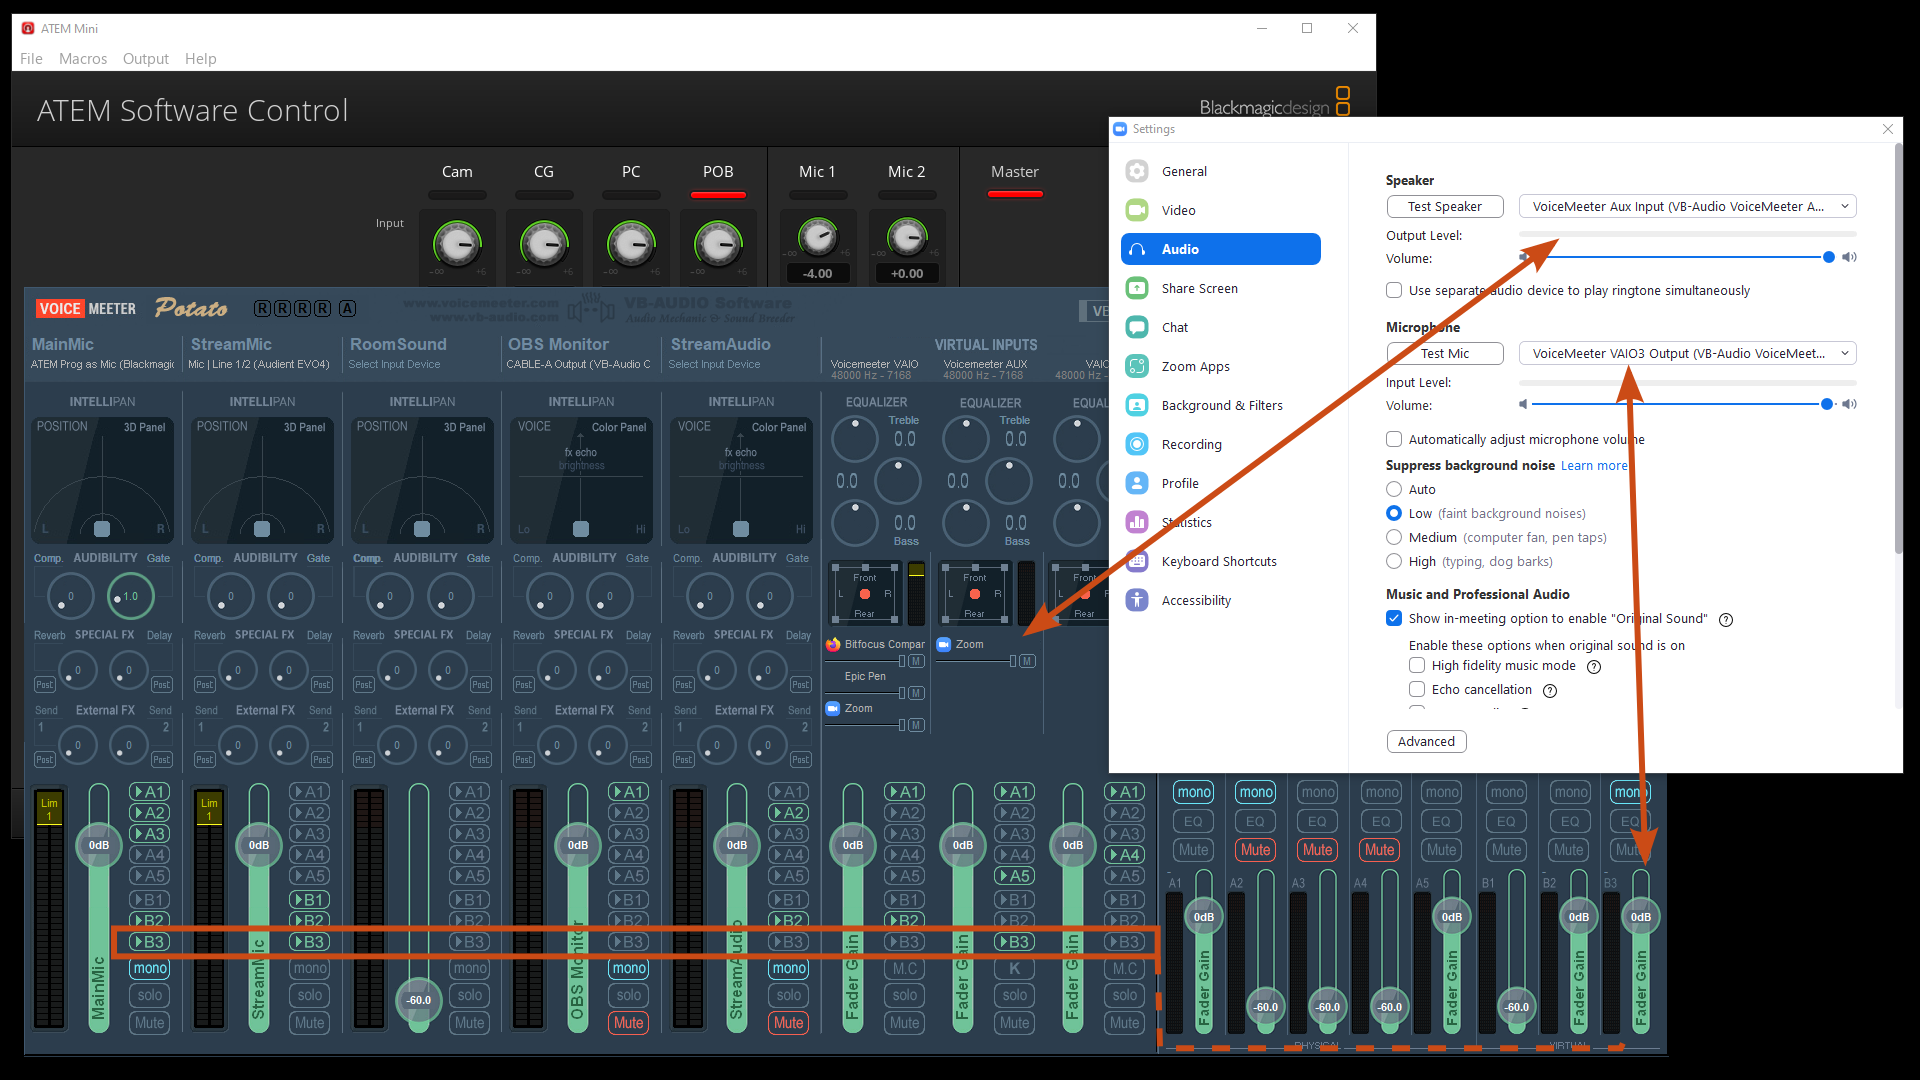Select High noise suppression
The height and width of the screenshot is (1080, 1920).
tap(1394, 561)
